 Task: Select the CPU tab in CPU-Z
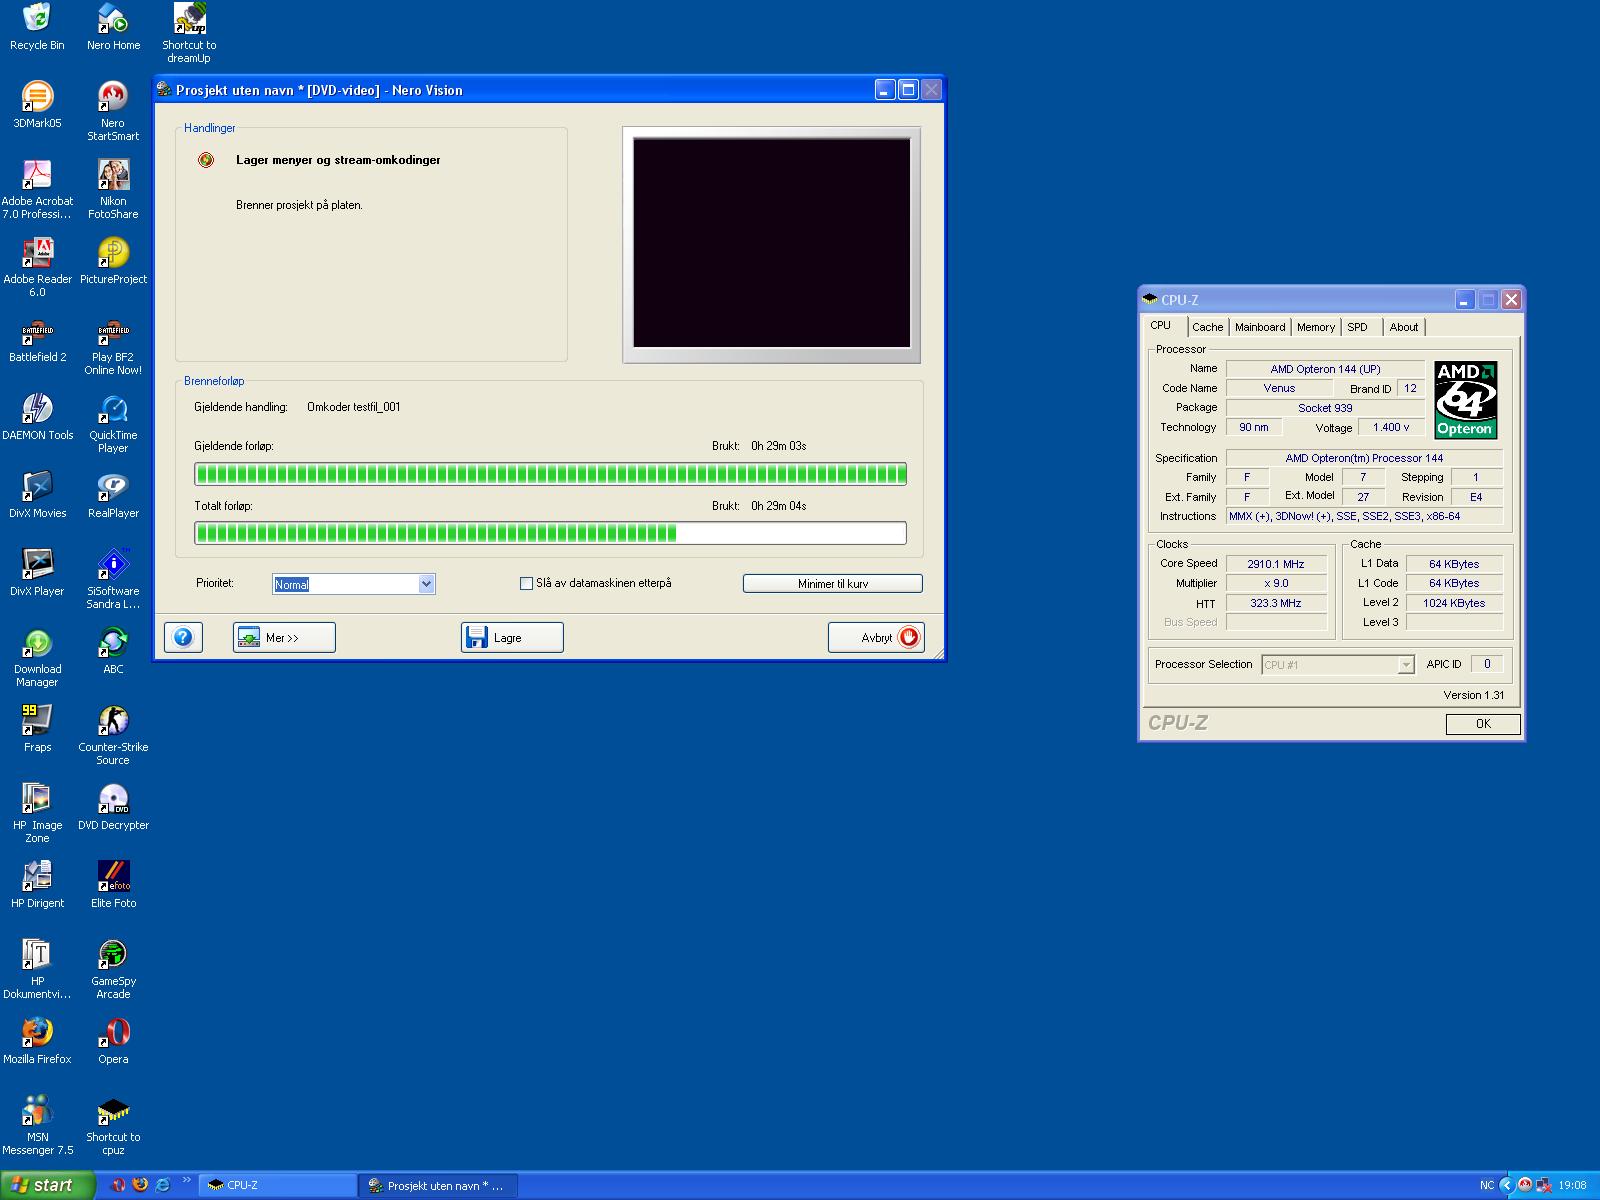[x=1160, y=325]
